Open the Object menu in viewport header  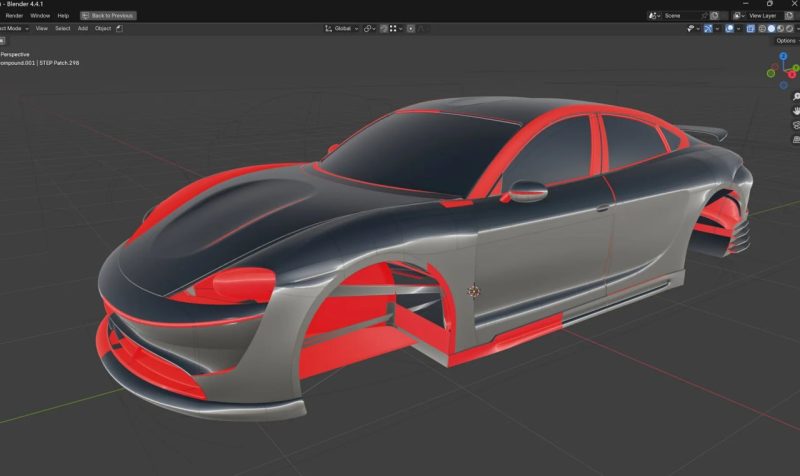point(103,29)
